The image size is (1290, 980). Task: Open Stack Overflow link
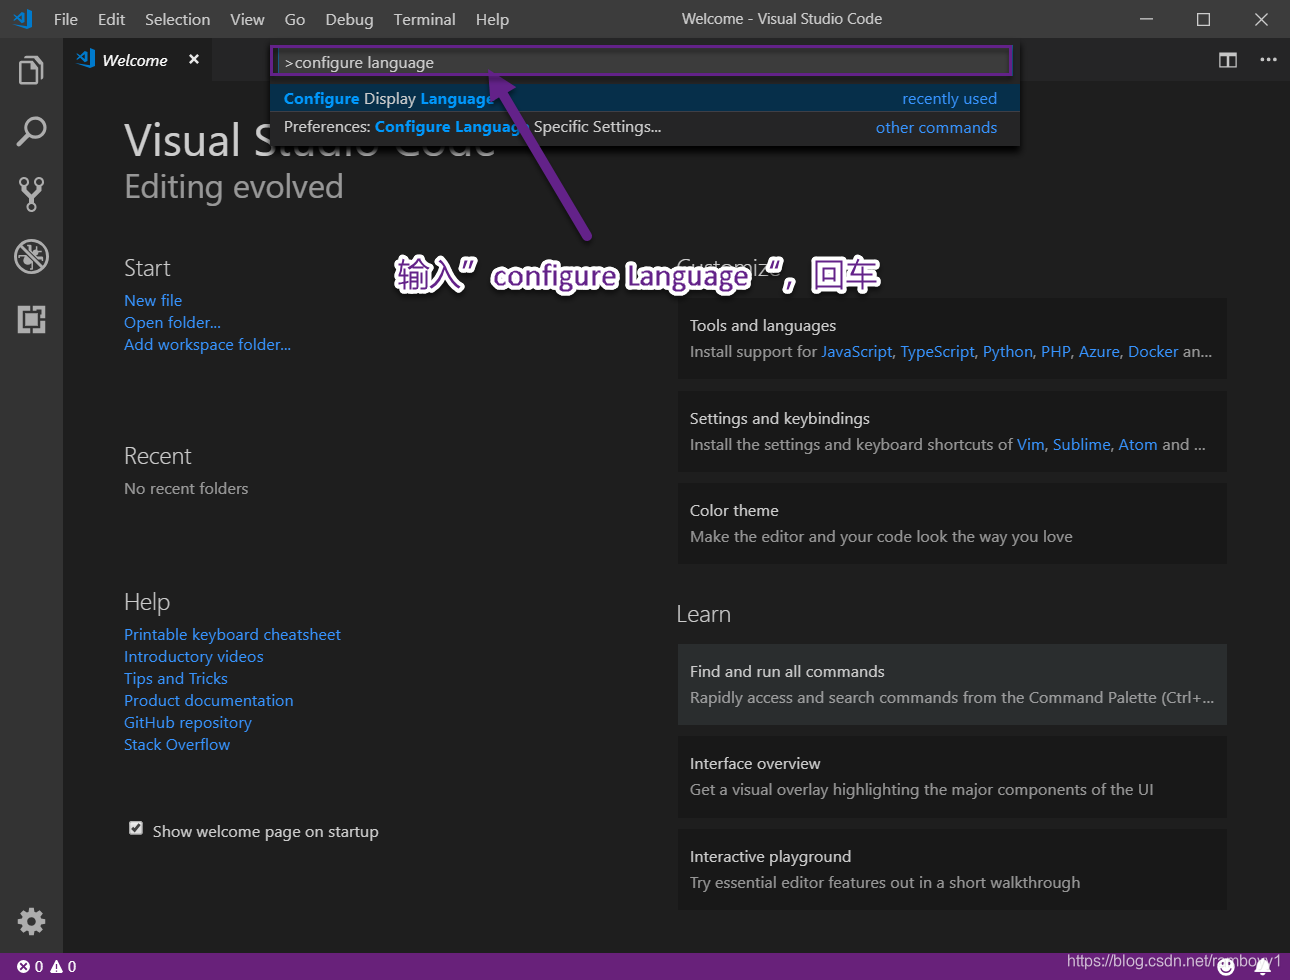(177, 744)
